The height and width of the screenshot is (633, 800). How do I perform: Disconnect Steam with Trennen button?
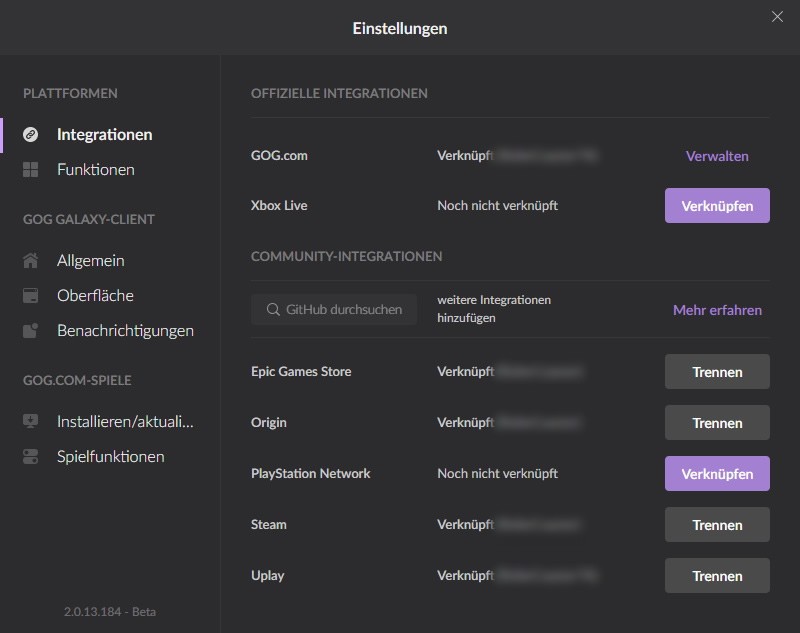pos(717,525)
